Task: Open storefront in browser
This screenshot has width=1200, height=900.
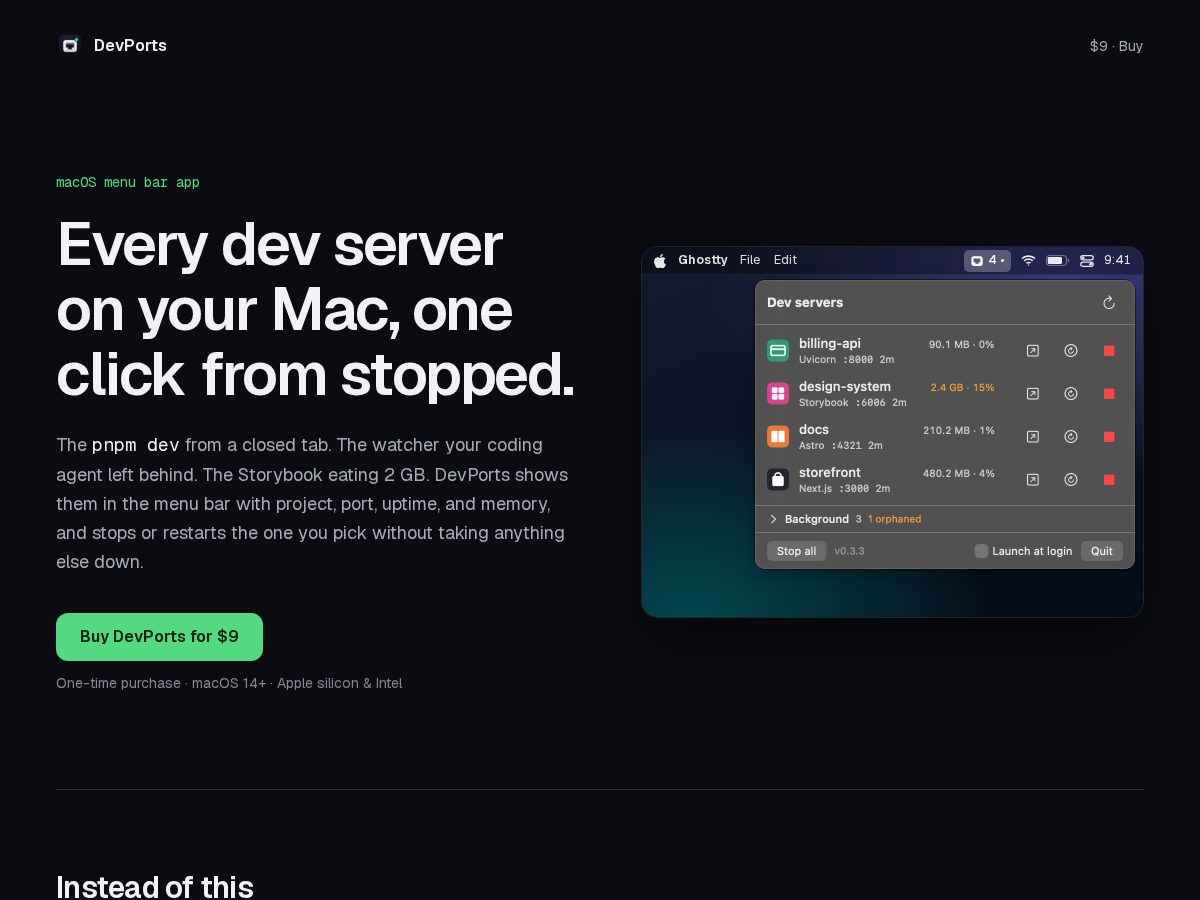Action: [x=1033, y=479]
